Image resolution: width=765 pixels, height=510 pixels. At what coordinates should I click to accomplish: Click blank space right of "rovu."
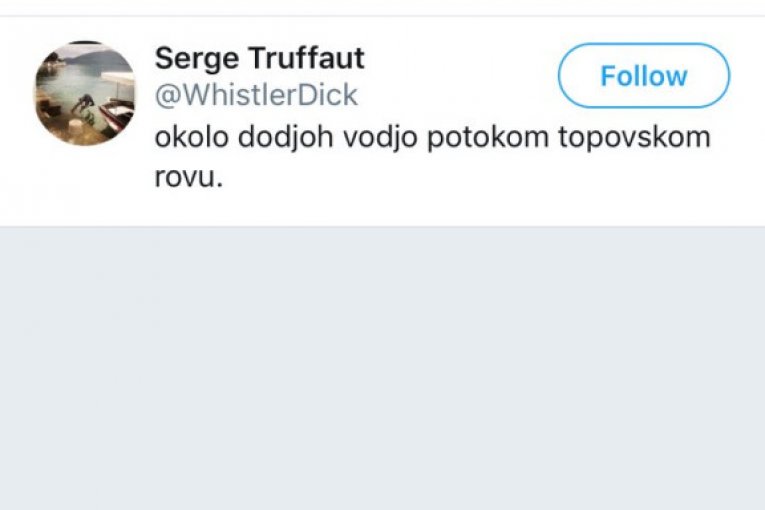point(450,178)
